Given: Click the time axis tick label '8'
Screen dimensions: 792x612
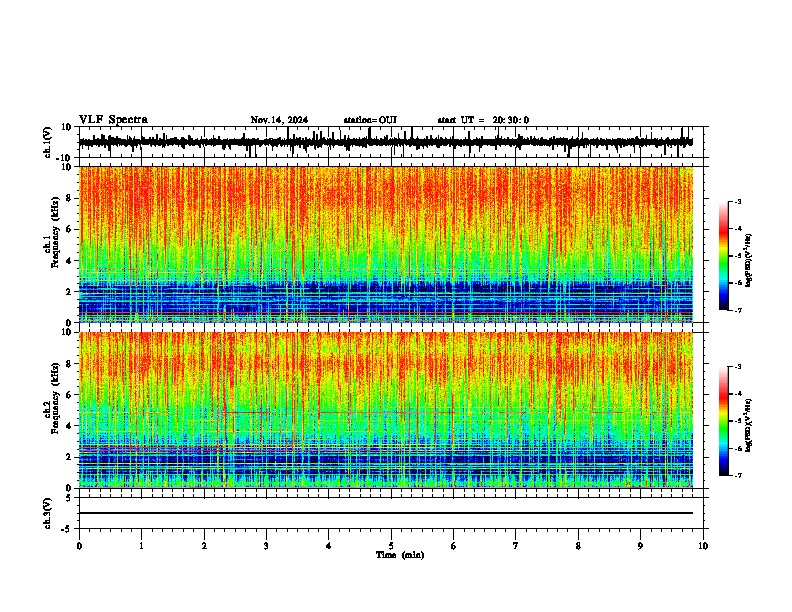Looking at the screenshot, I should coord(578,546).
